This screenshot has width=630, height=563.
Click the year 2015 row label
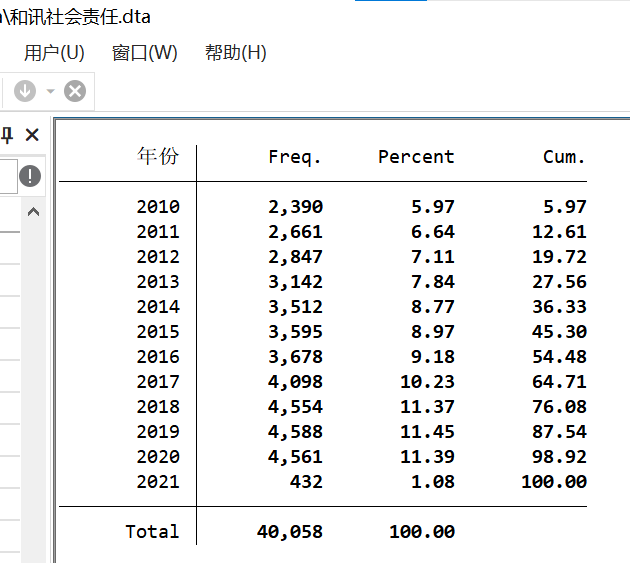coord(158,332)
